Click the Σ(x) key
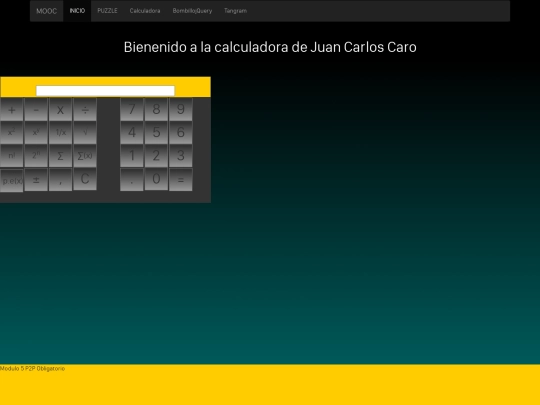This screenshot has height=405, width=540. [85, 156]
